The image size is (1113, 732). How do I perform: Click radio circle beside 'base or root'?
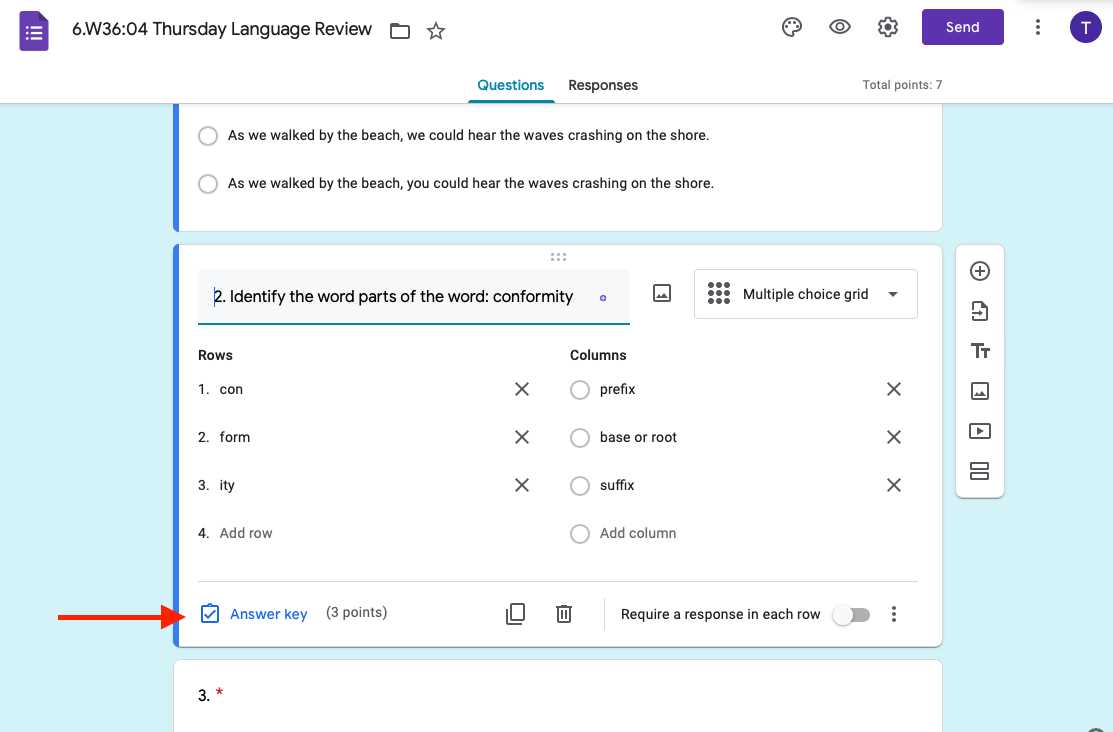(x=580, y=438)
